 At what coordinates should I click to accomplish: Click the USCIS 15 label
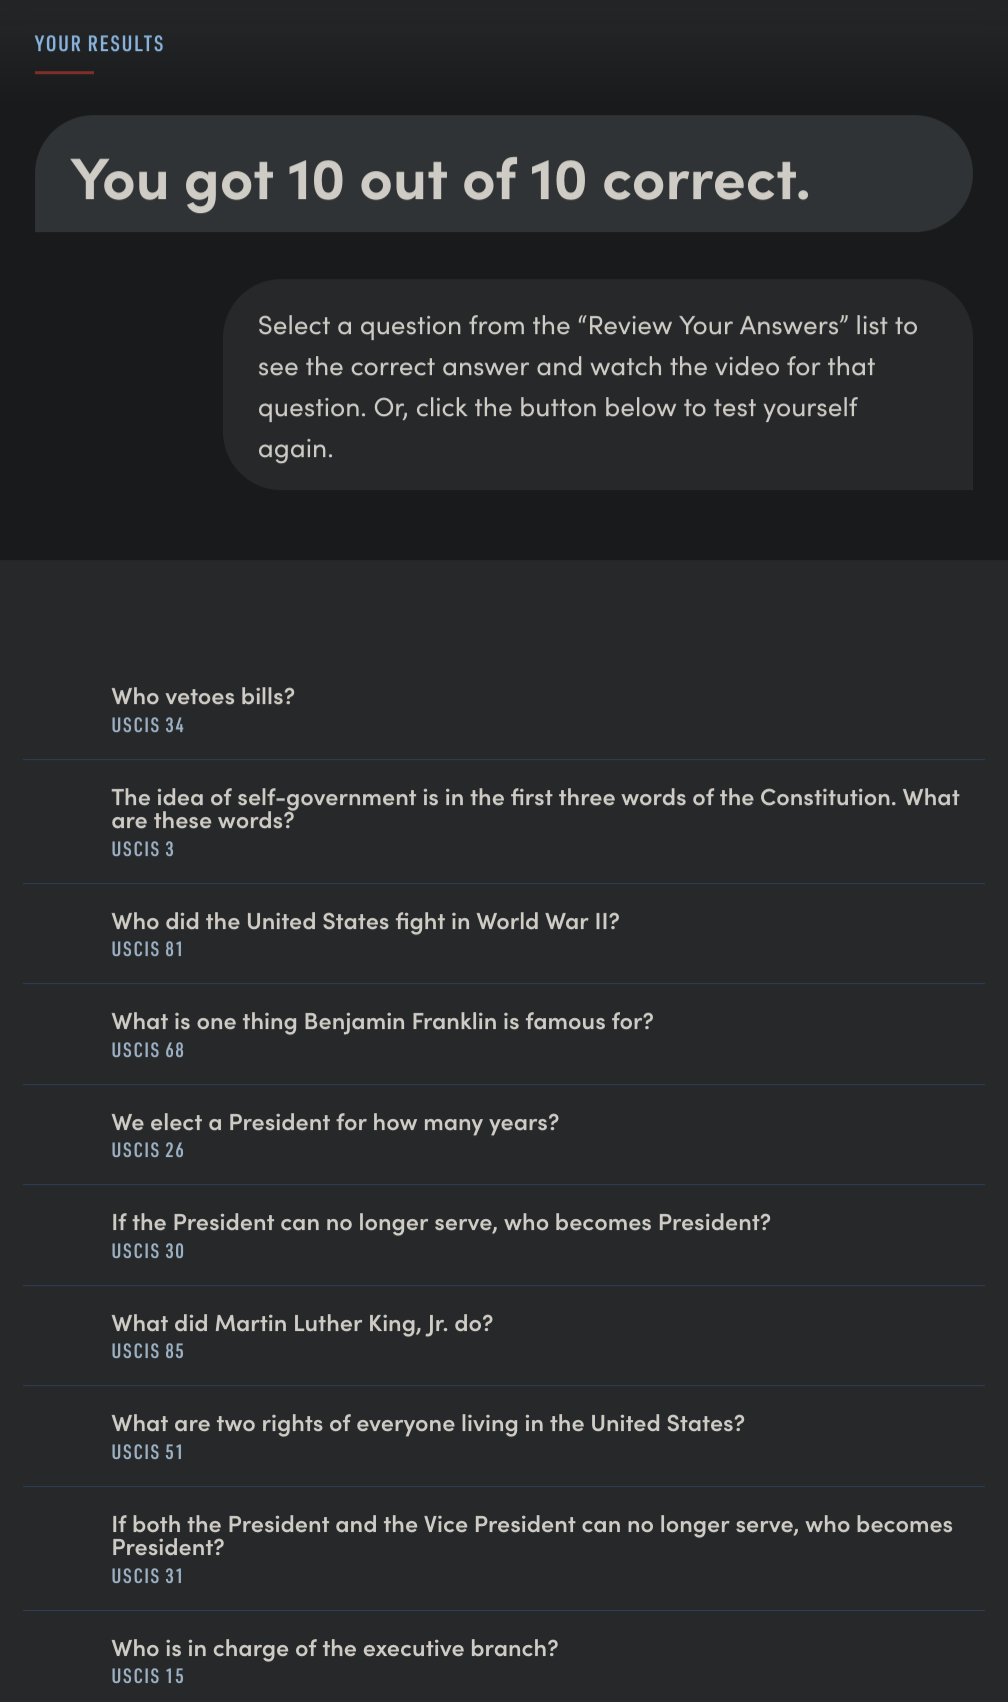point(148,1677)
